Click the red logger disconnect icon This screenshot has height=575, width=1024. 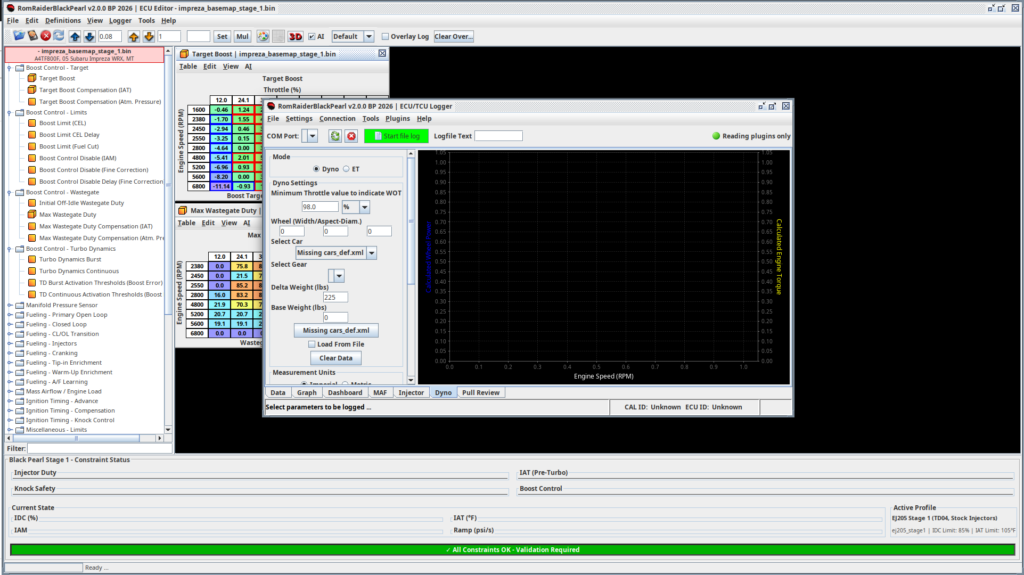351,135
